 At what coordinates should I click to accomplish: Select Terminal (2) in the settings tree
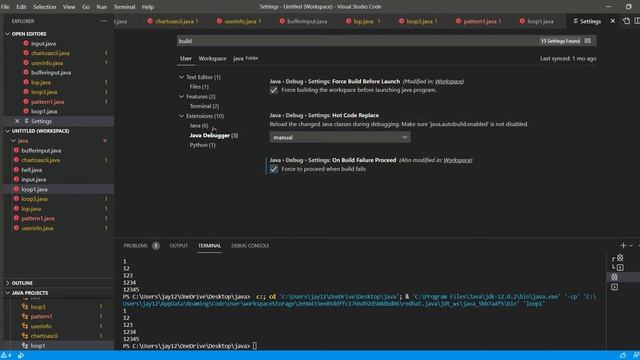tap(204, 106)
